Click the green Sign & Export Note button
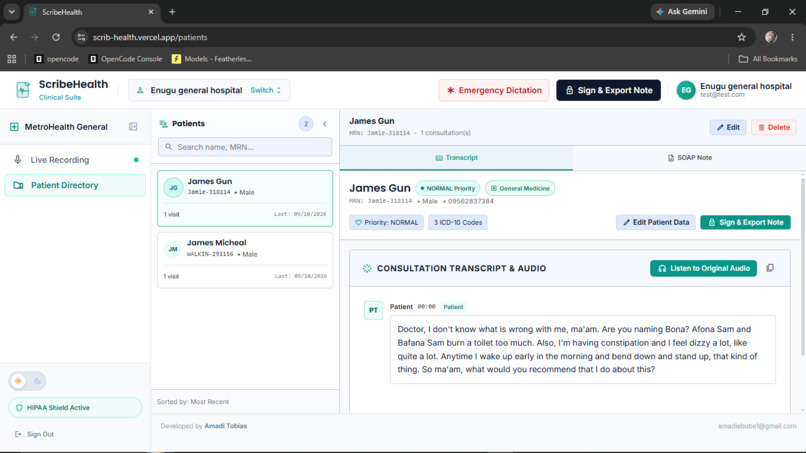Screen dimensions: 806x453 pyautogui.click(x=745, y=223)
